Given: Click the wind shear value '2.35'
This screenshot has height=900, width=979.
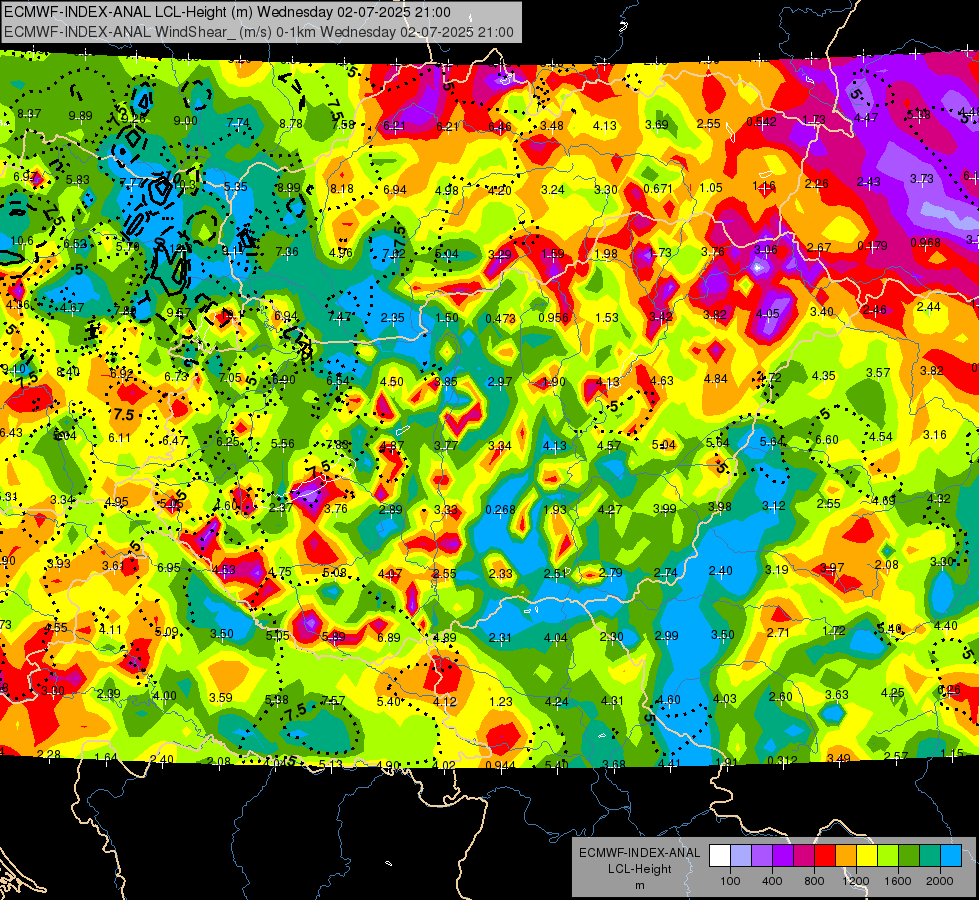Looking at the screenshot, I should (393, 318).
